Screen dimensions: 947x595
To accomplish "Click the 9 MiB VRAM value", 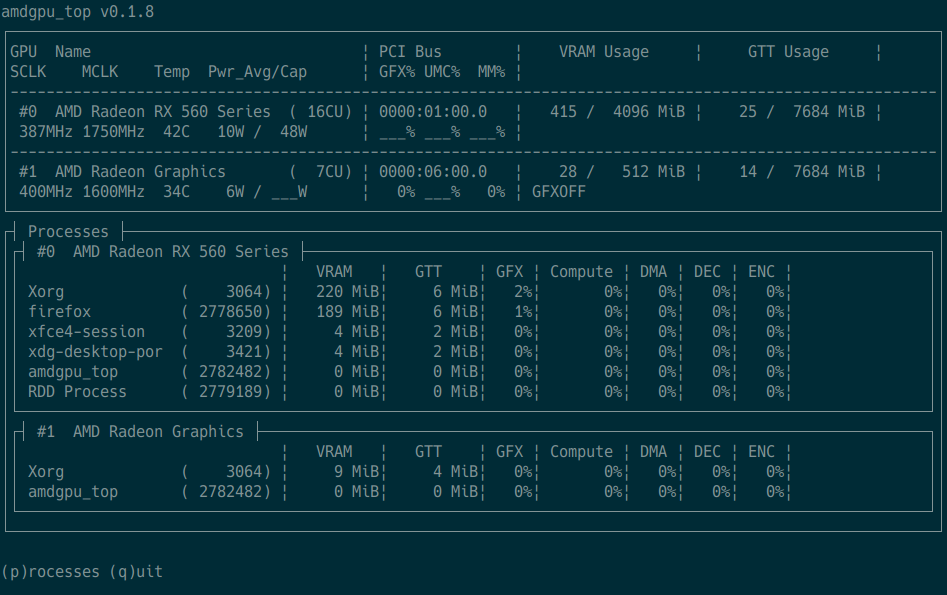I will tap(356, 472).
